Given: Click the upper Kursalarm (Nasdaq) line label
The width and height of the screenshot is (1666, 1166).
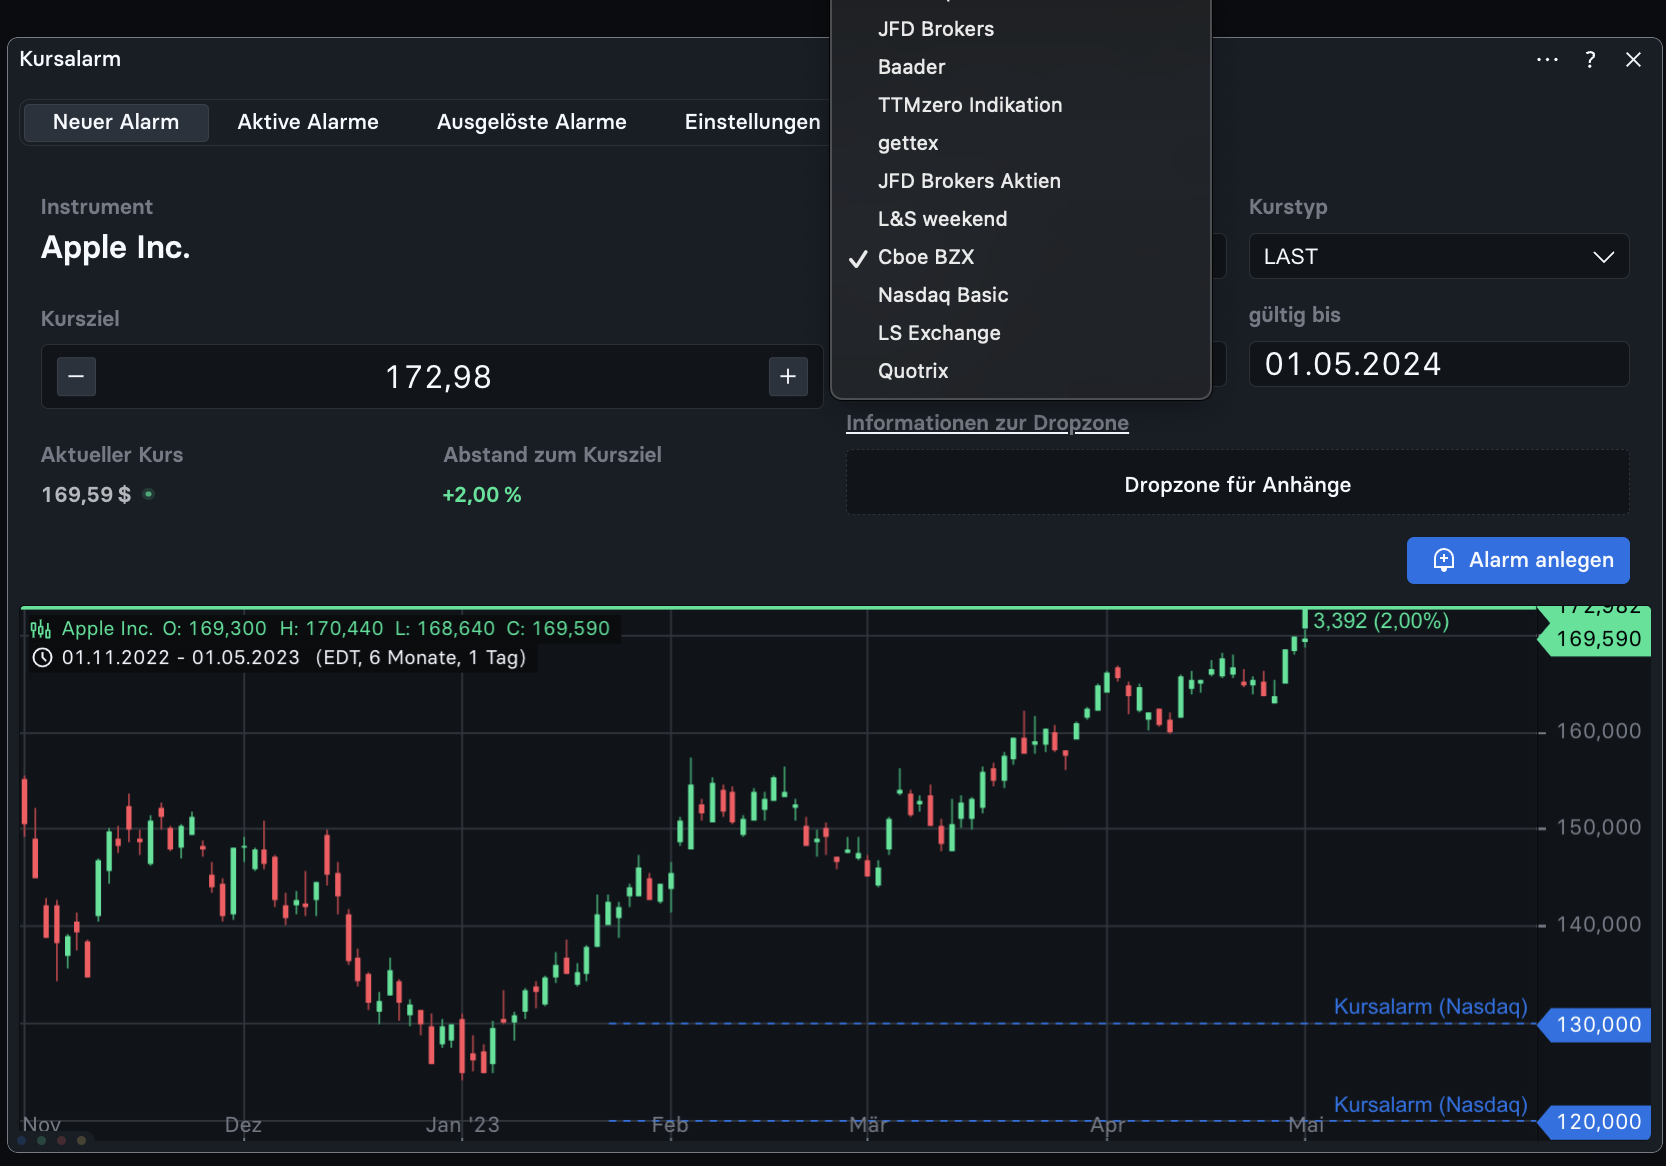Looking at the screenshot, I should coord(1430,1007).
